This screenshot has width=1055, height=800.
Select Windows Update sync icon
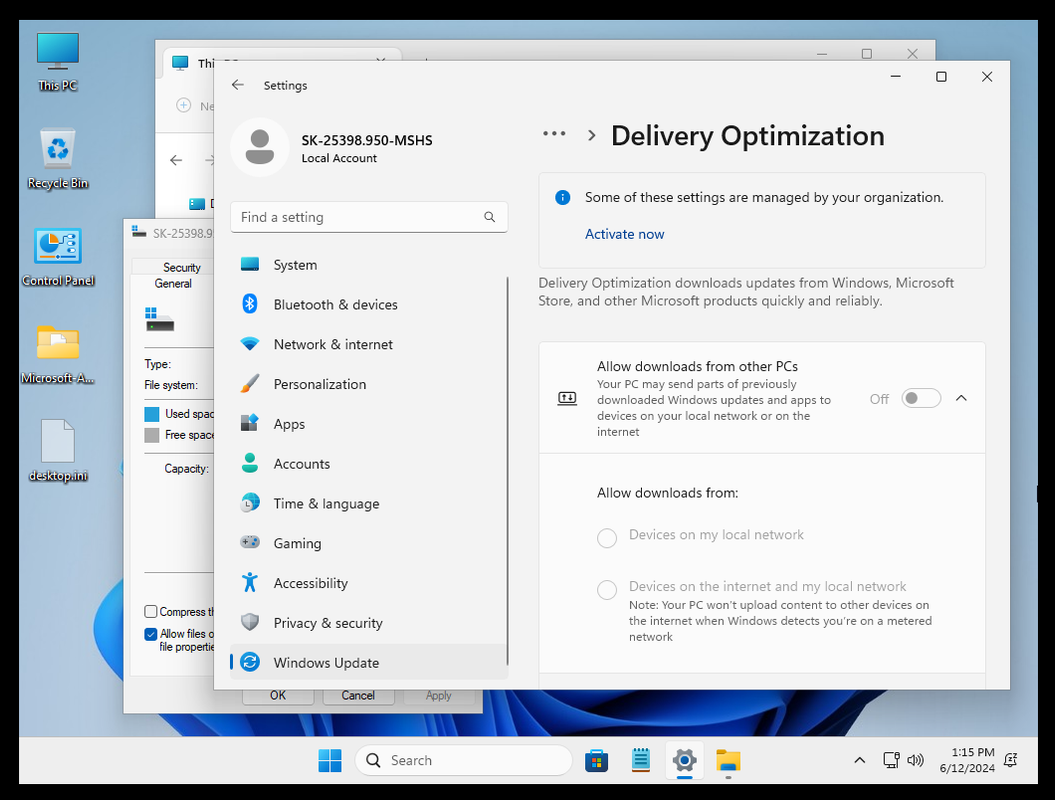coord(250,662)
